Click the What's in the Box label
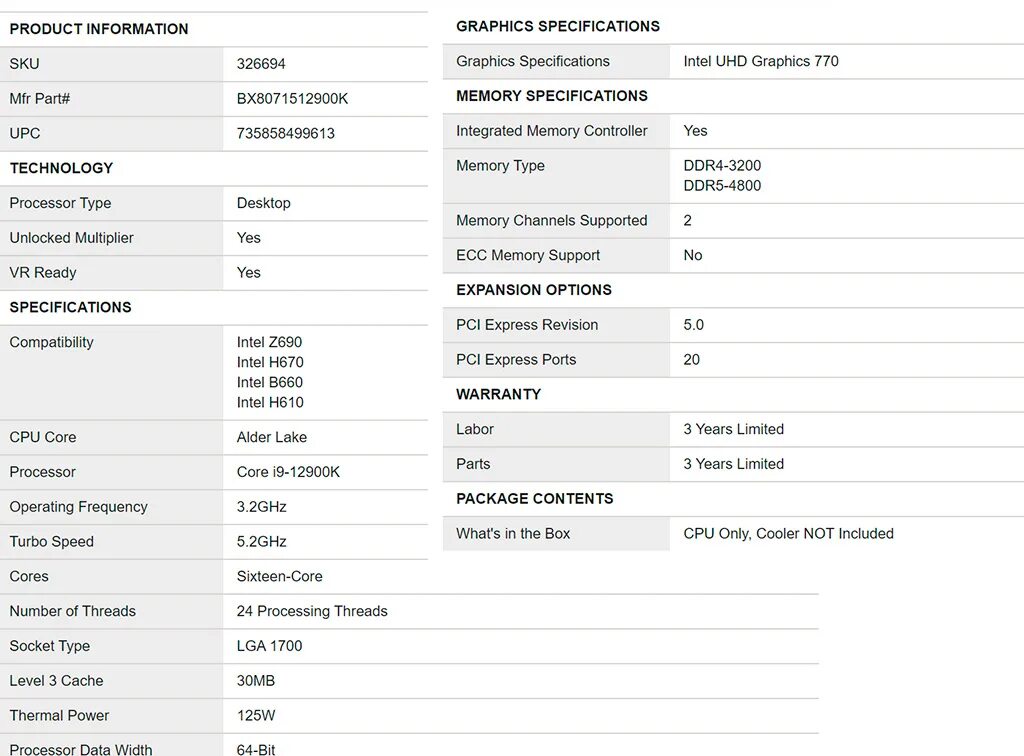 pos(513,533)
